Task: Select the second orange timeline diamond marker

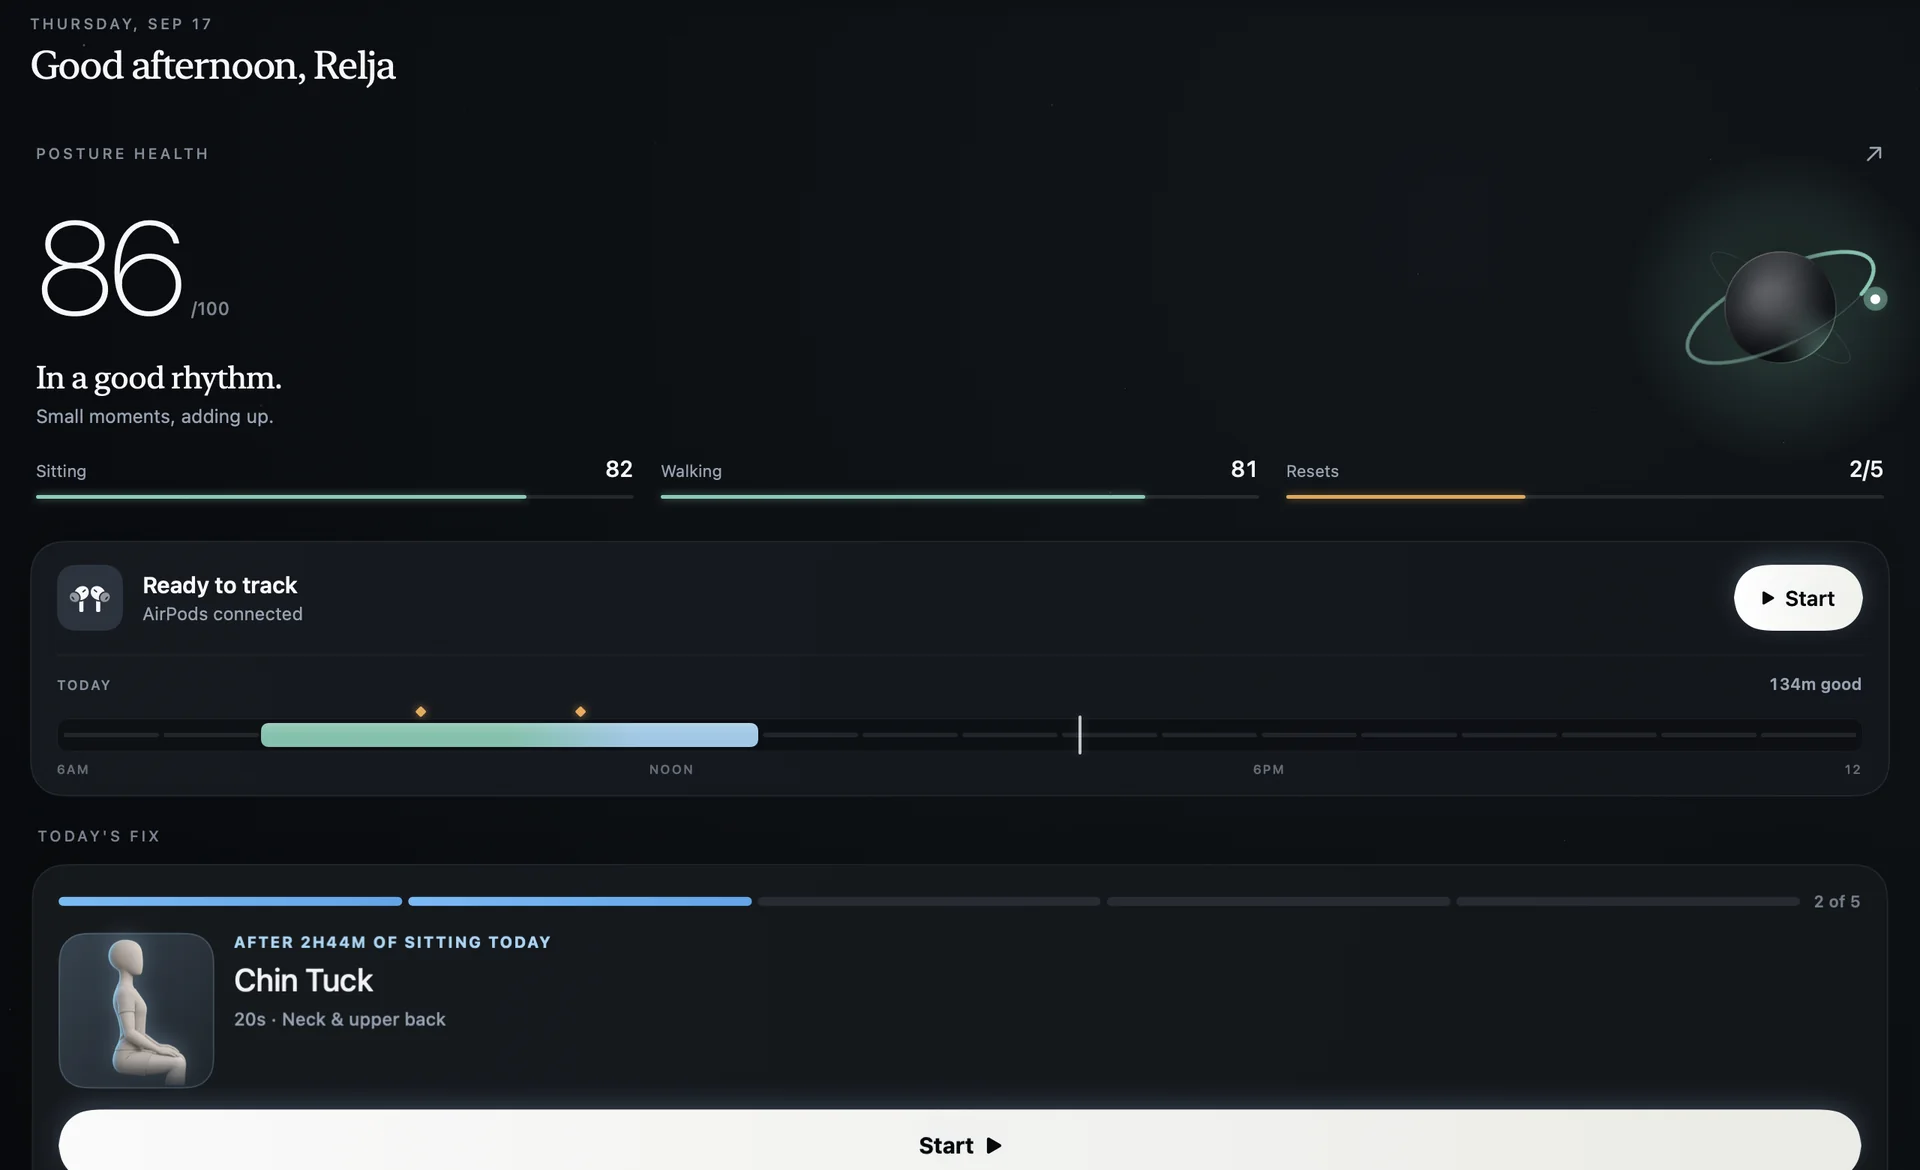Action: [x=580, y=712]
